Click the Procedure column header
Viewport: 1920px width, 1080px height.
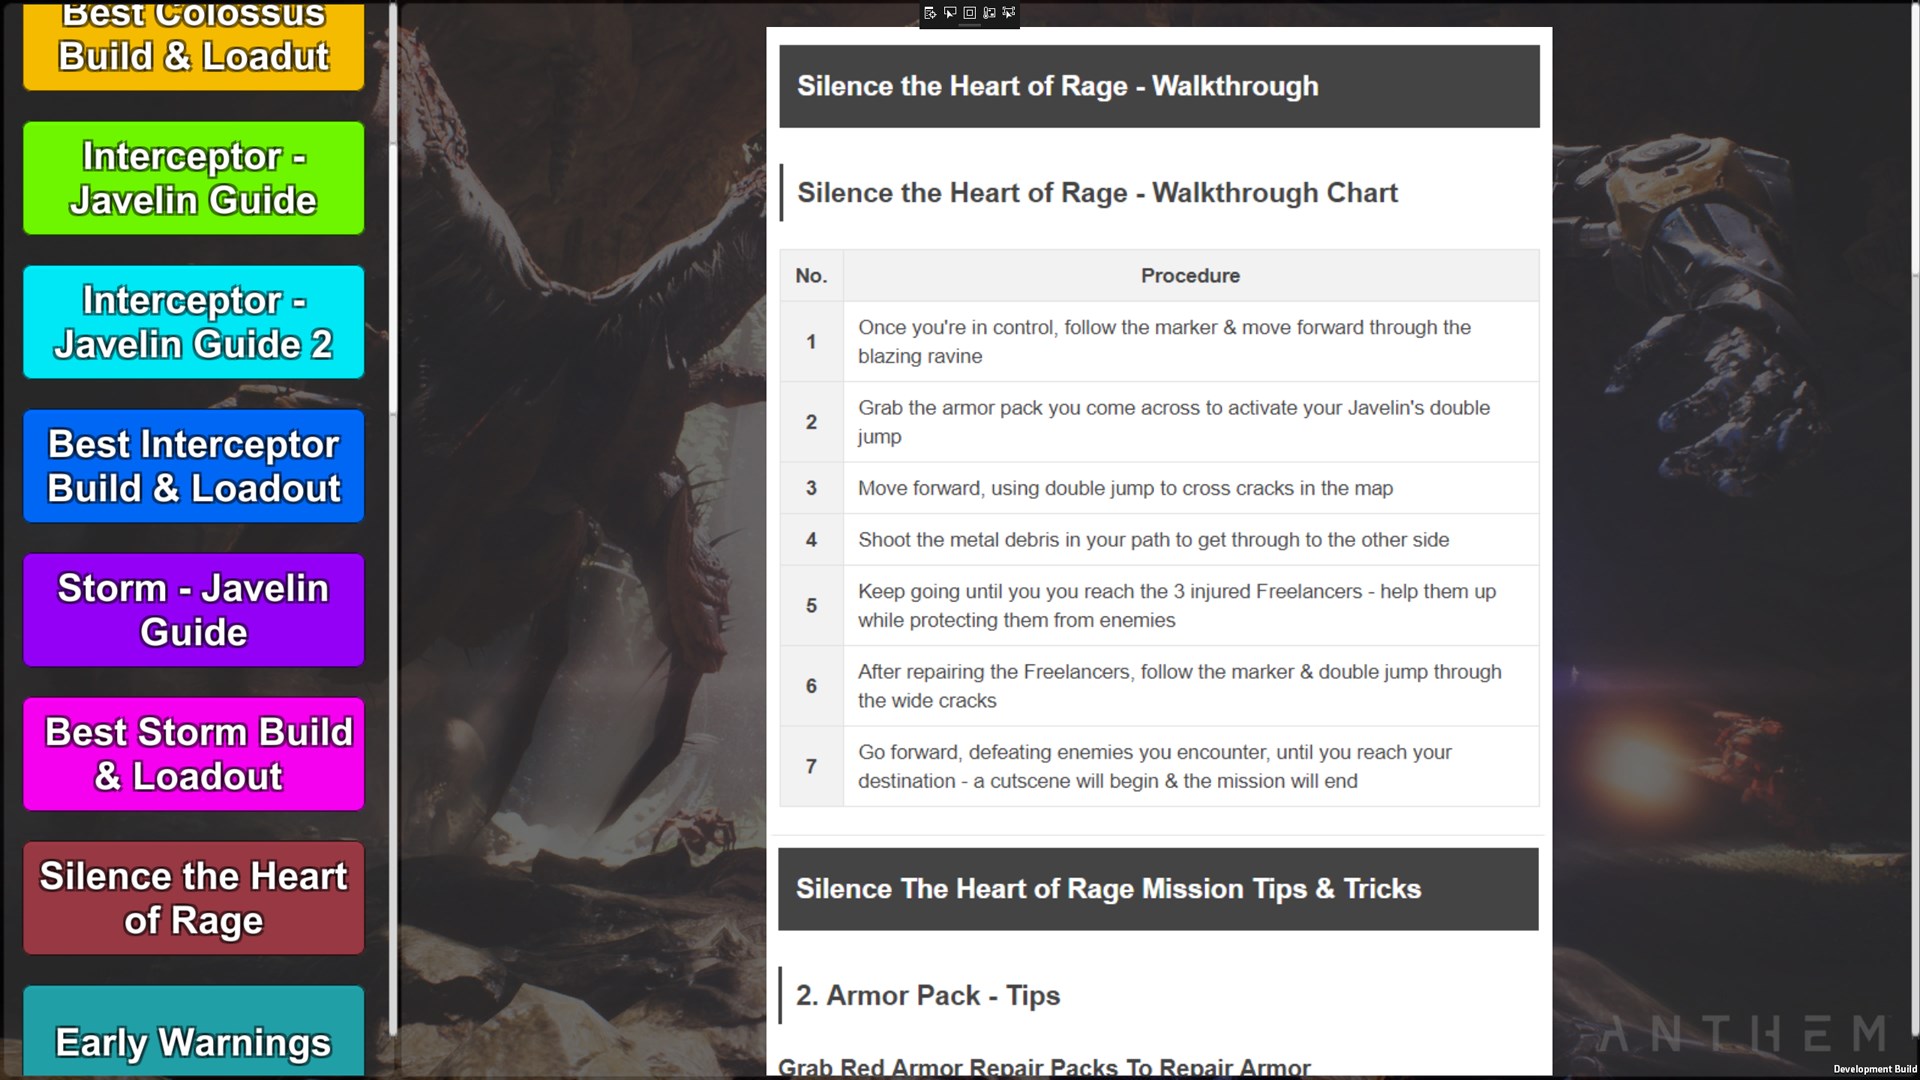point(1190,276)
